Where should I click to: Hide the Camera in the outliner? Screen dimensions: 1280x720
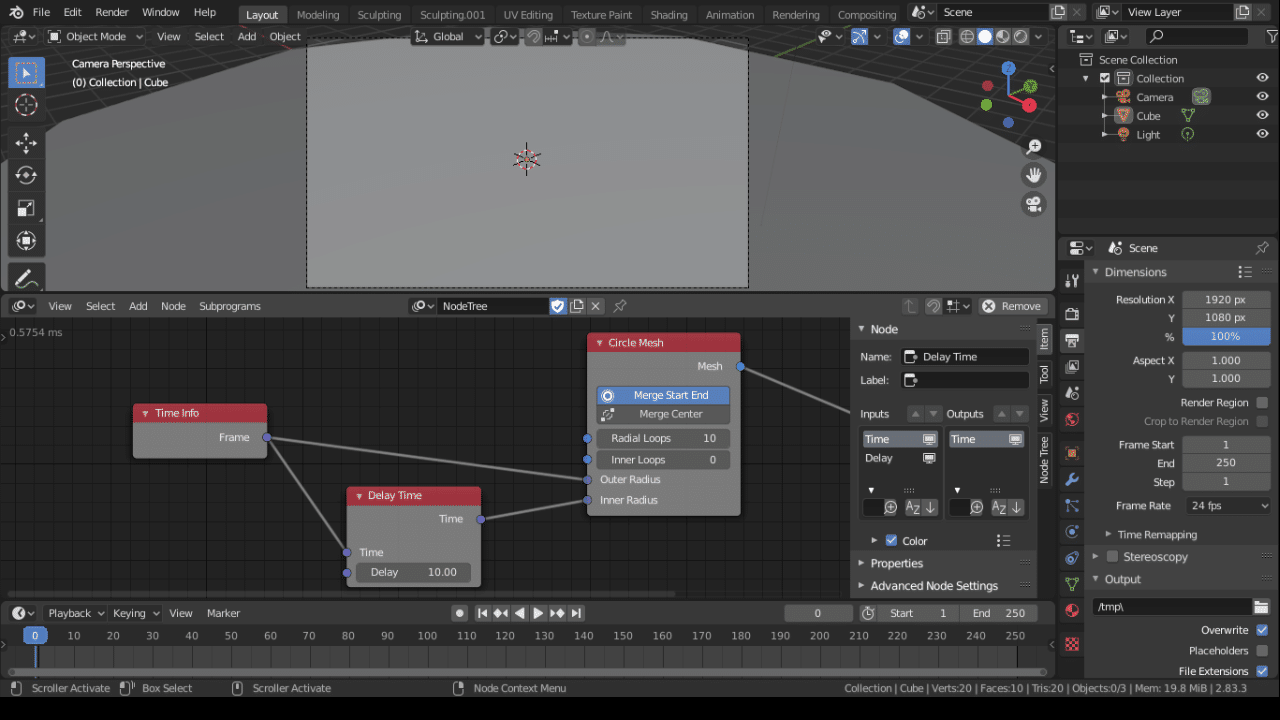click(1262, 97)
